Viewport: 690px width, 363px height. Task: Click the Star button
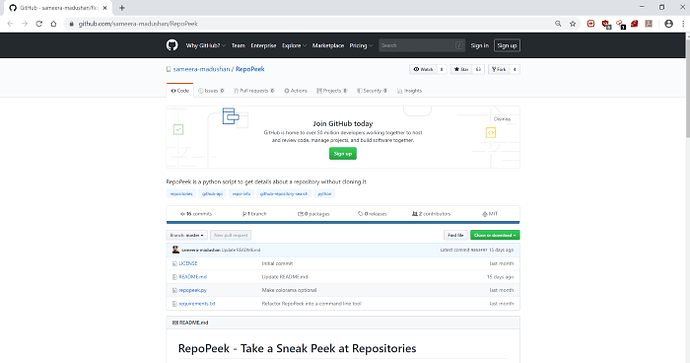[461, 69]
